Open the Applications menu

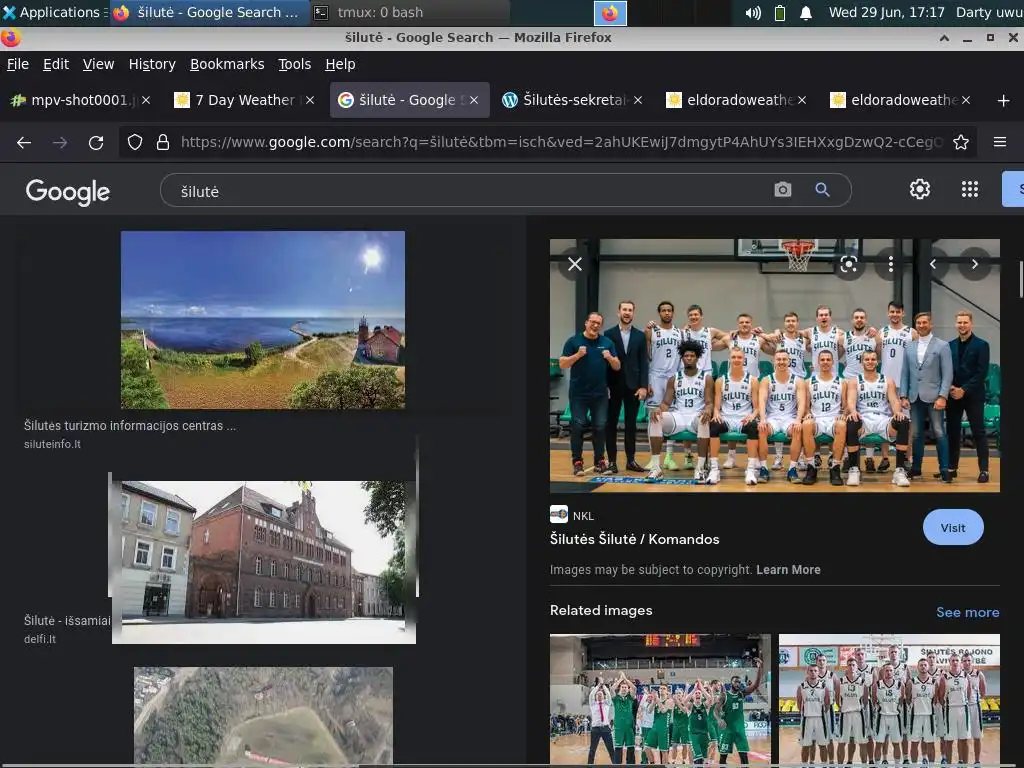pos(54,12)
